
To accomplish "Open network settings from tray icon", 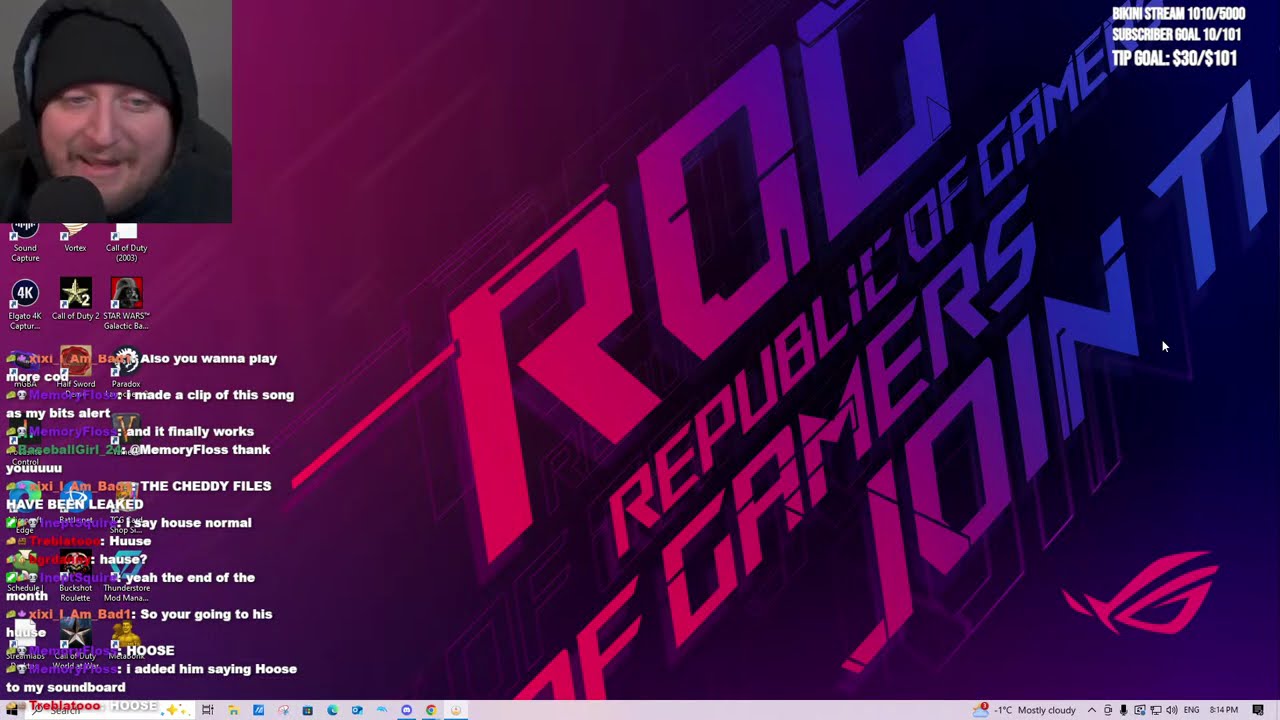I will (1156, 710).
